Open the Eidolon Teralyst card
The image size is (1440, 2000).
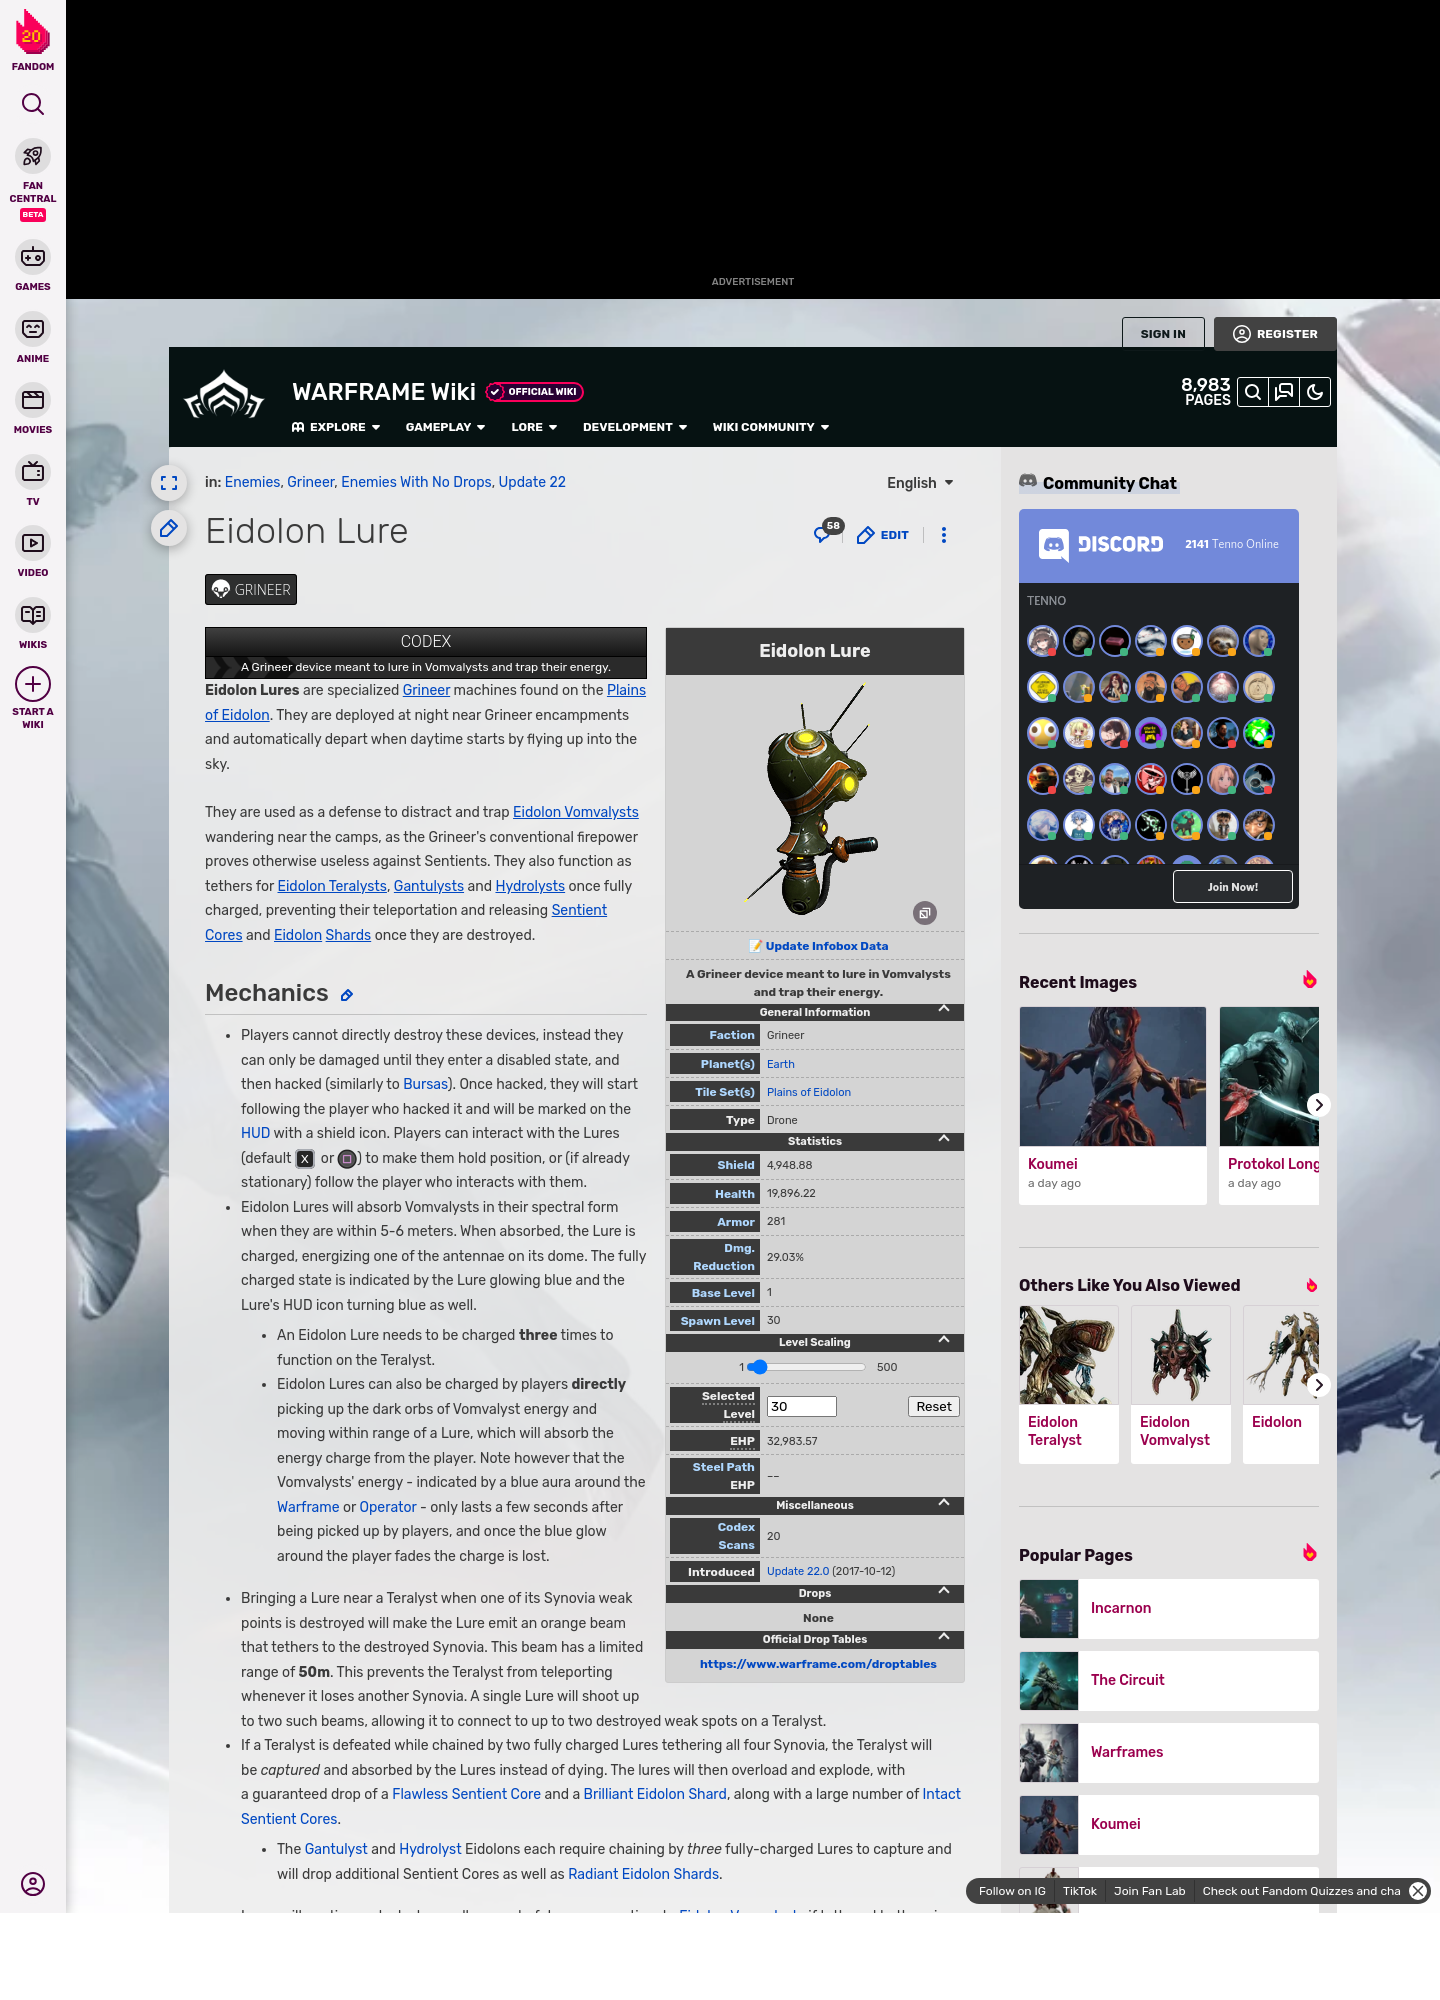point(1069,1385)
